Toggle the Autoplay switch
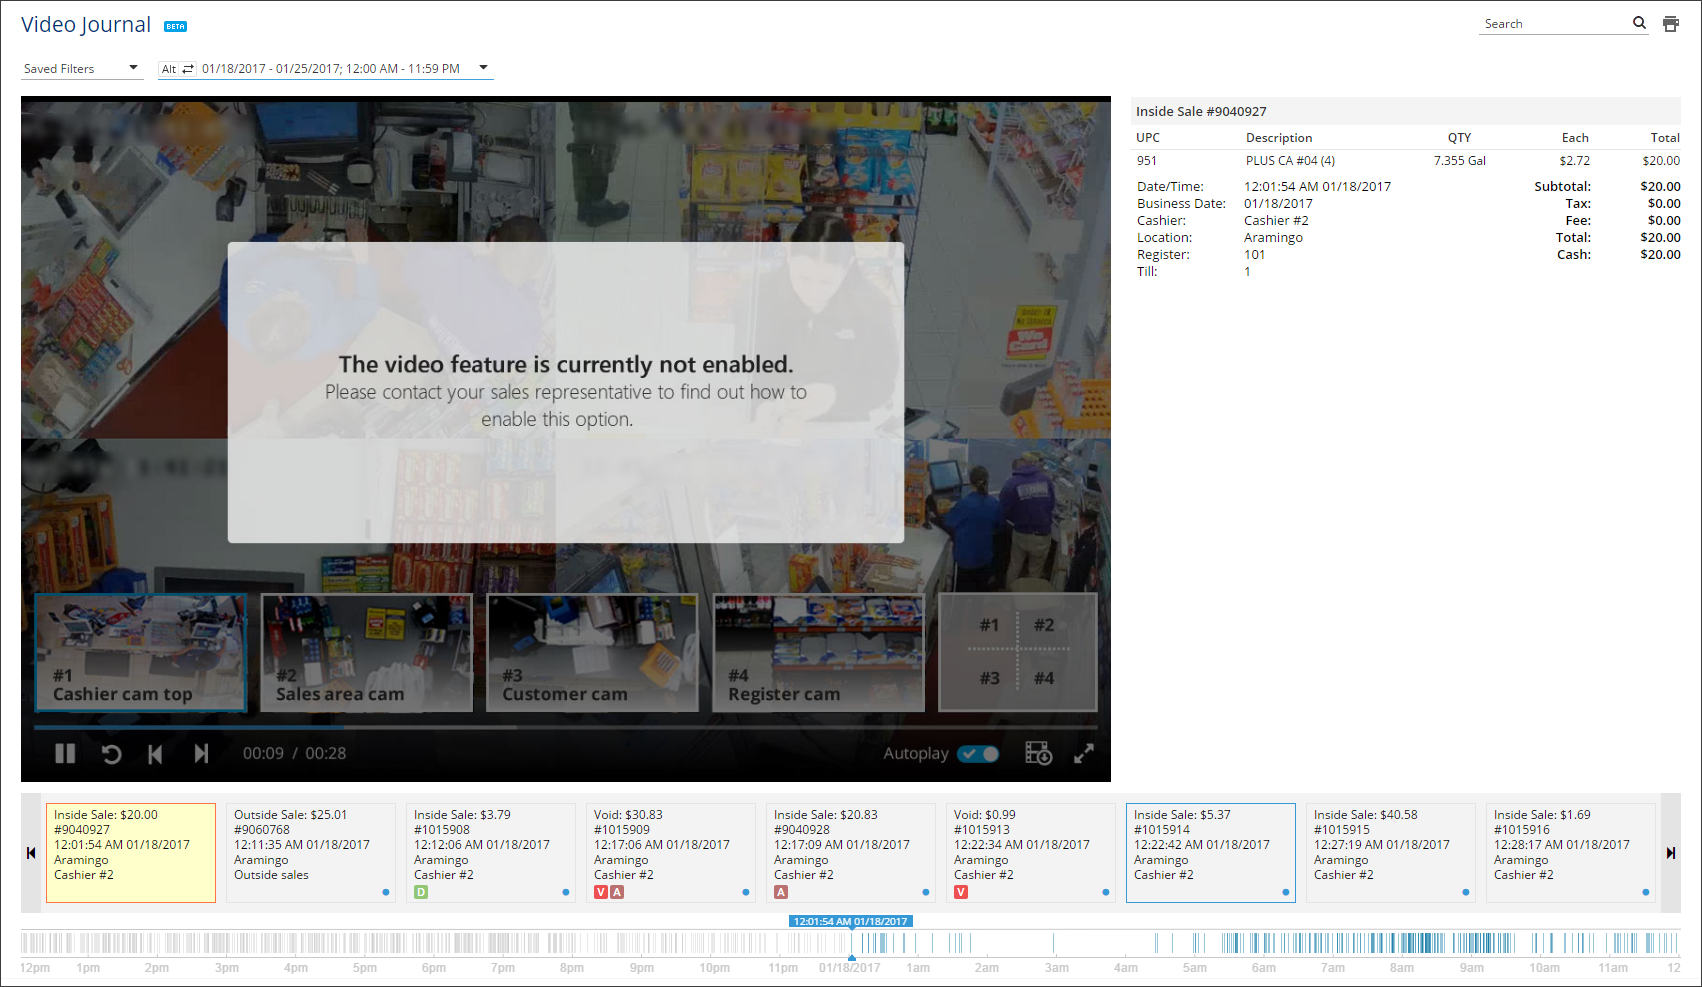 pyautogui.click(x=978, y=754)
